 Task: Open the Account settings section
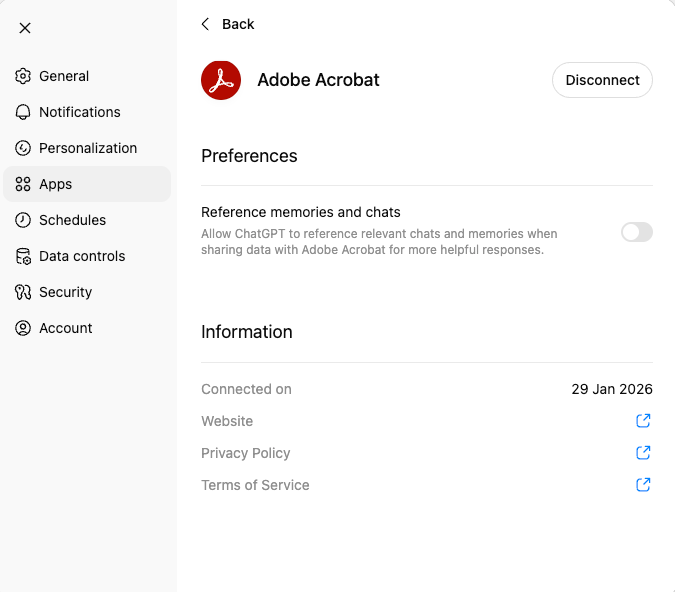tap(66, 328)
